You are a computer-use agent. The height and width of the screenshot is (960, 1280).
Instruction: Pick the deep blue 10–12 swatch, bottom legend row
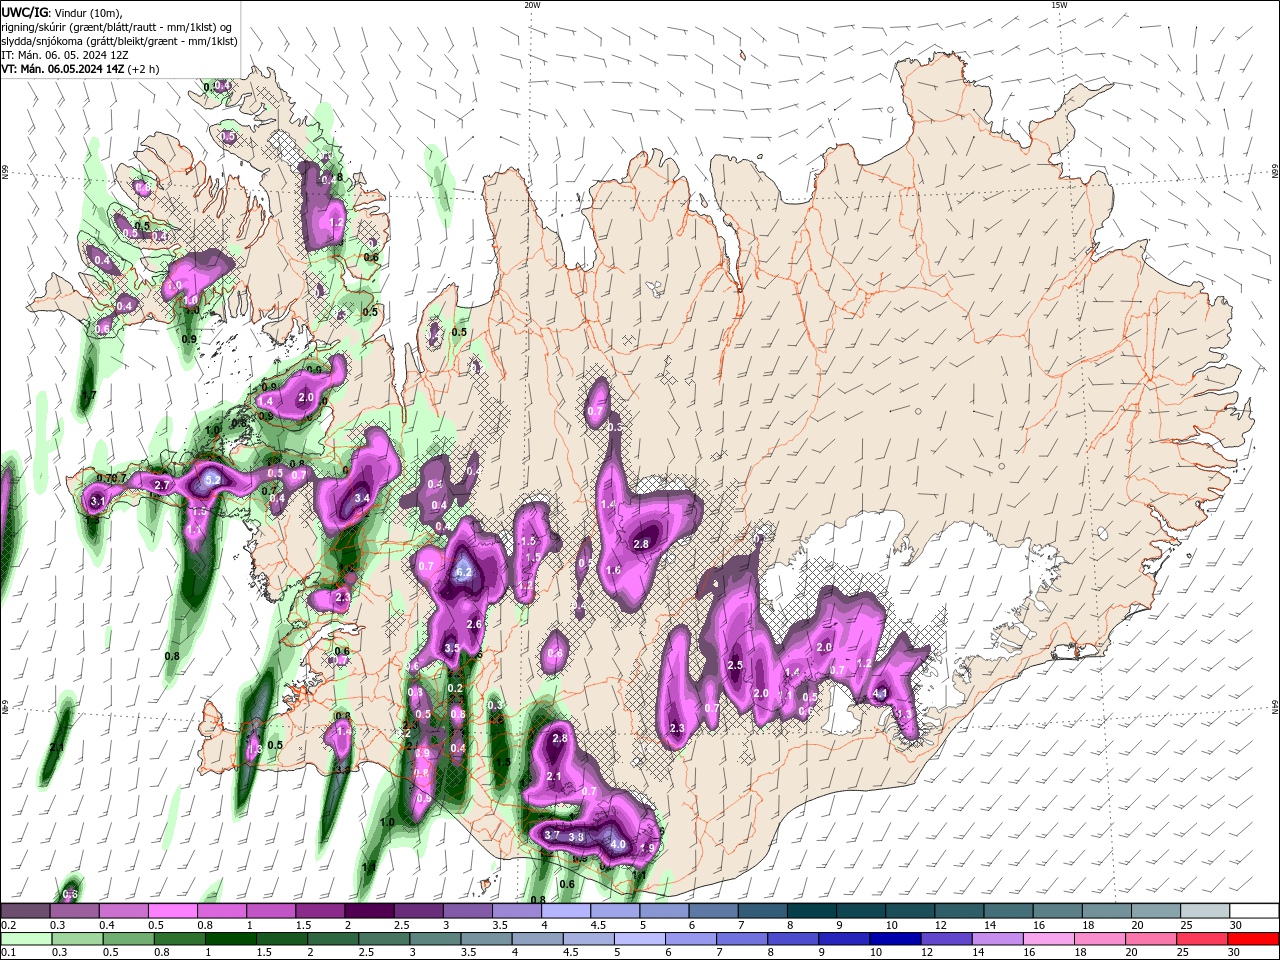[894, 939]
